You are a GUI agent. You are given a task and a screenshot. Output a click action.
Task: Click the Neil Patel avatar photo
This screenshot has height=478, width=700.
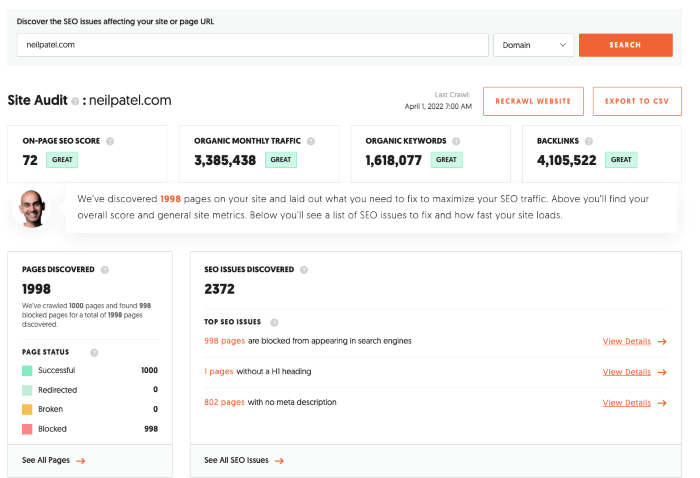click(x=32, y=208)
